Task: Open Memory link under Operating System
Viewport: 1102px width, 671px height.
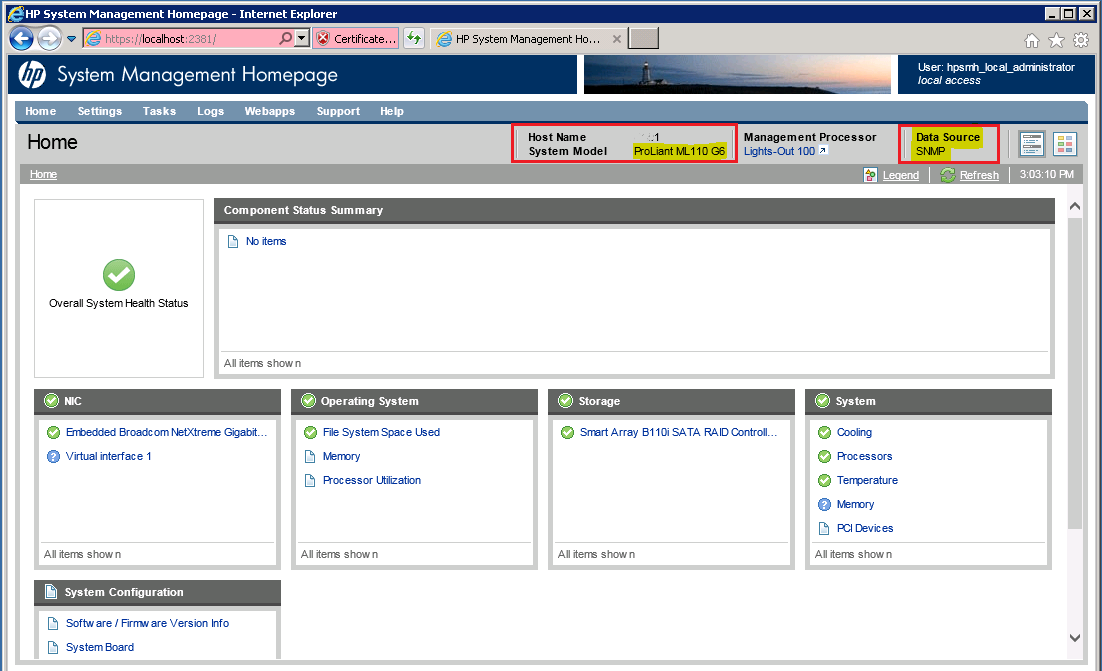Action: (342, 456)
